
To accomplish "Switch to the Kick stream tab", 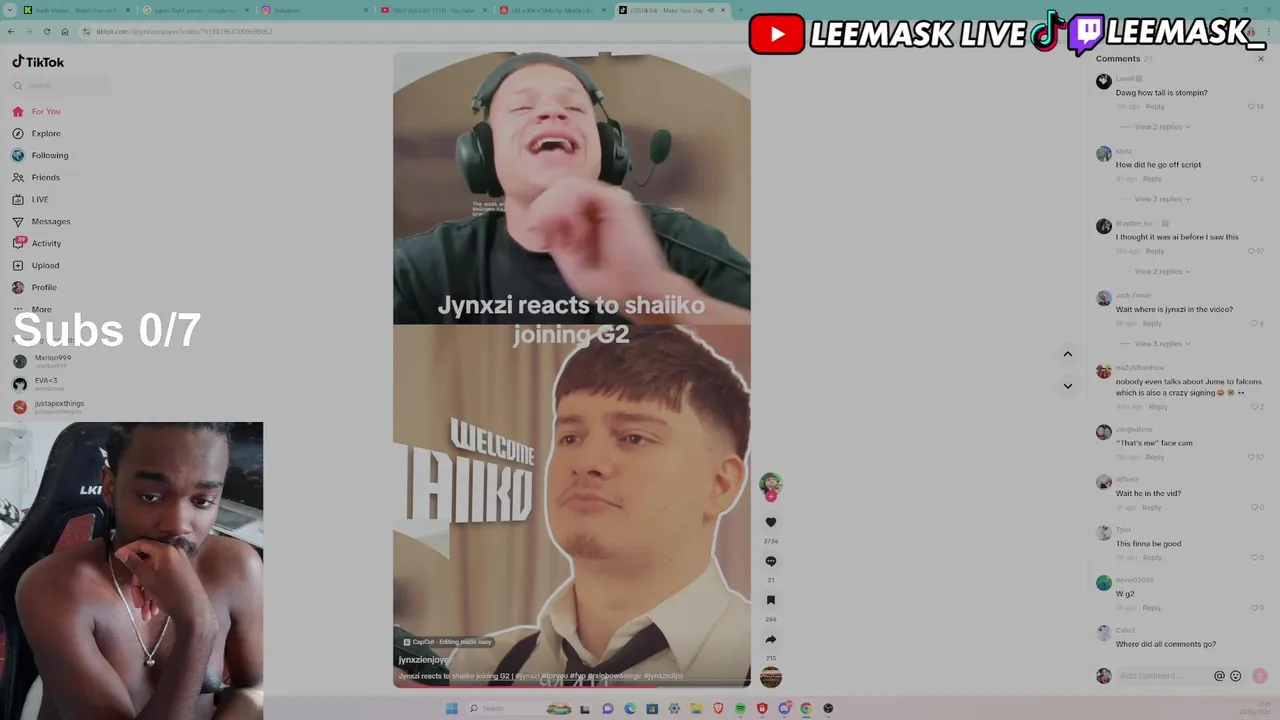I will [75, 10].
